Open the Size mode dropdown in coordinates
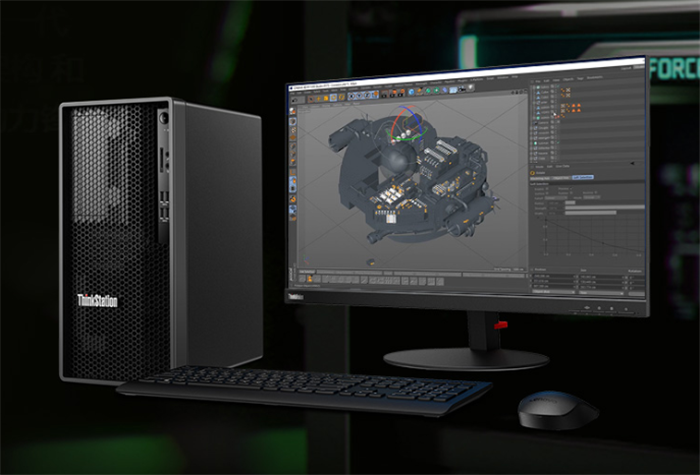Screen dimensions: 700x475 (x=585, y=291)
